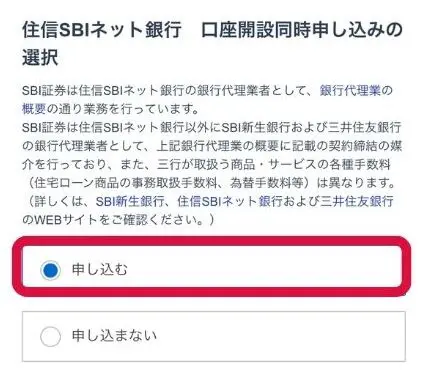The width and height of the screenshot is (421, 371).
Task: Open the 三井住友銀行 website link
Action: tap(357, 201)
